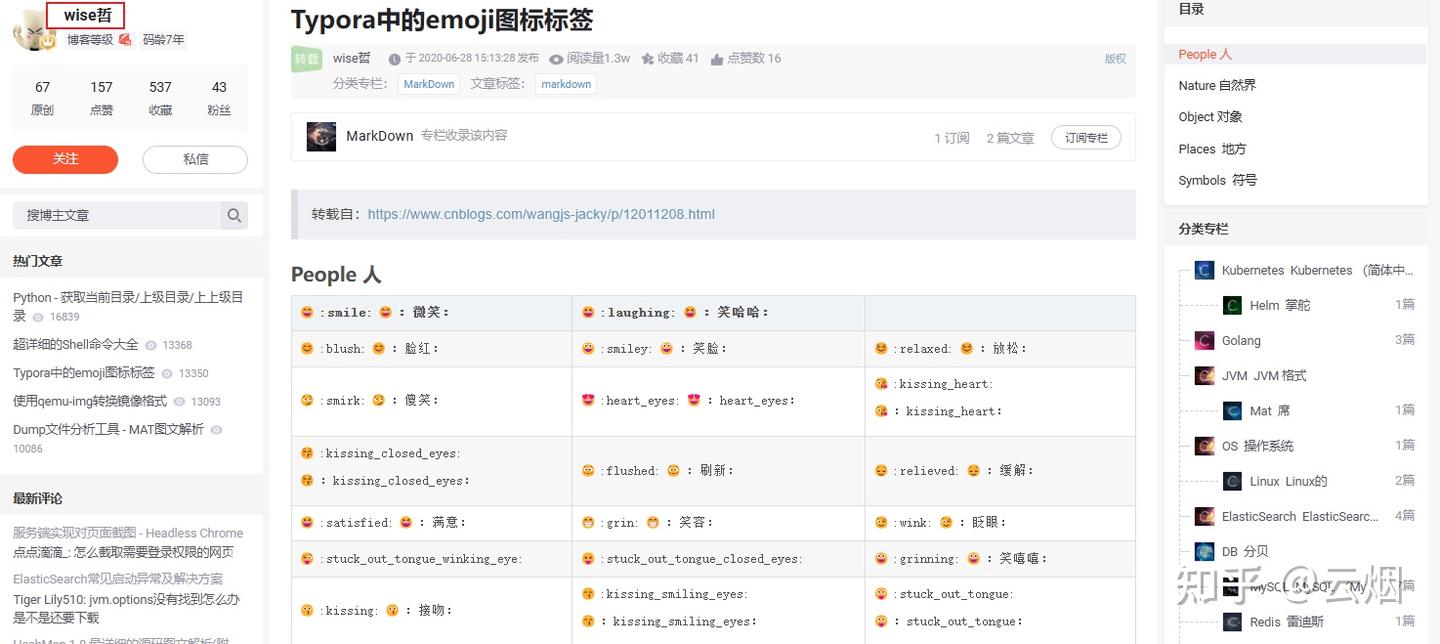1440x644 pixels.
Task: Click the search magnifier icon
Action: tap(234, 215)
